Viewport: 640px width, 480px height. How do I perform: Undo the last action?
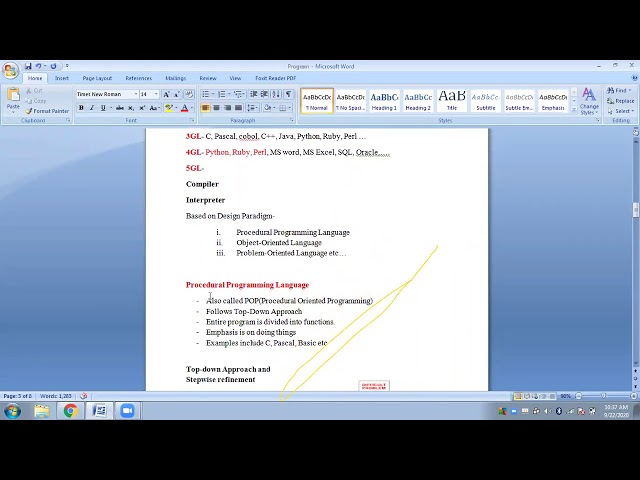click(38, 66)
